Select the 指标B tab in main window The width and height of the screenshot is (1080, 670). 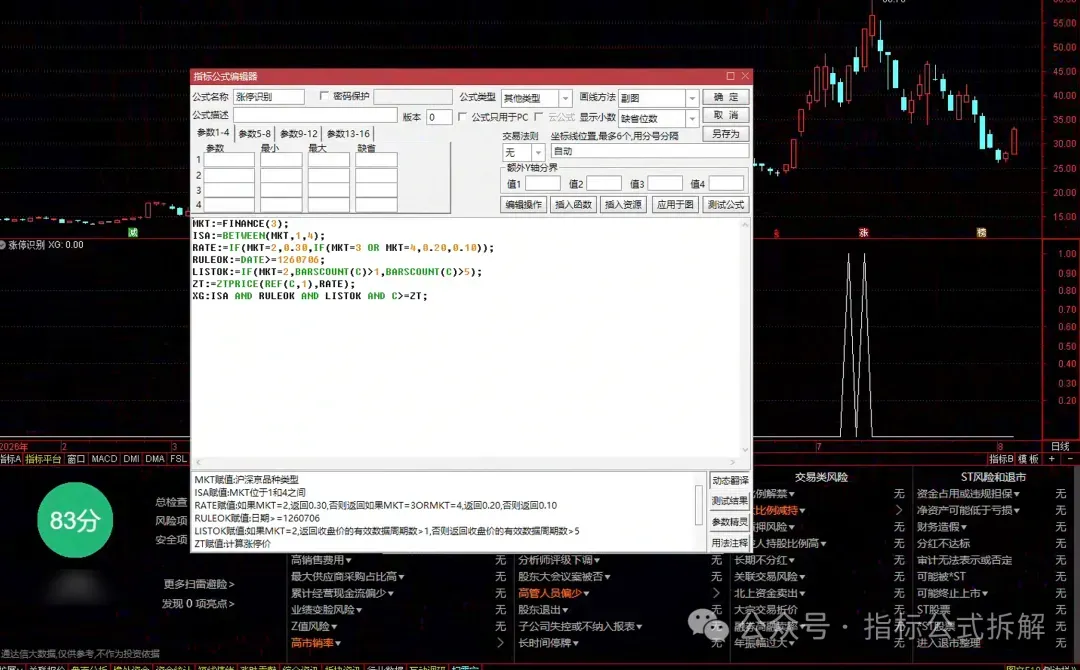(1001, 459)
